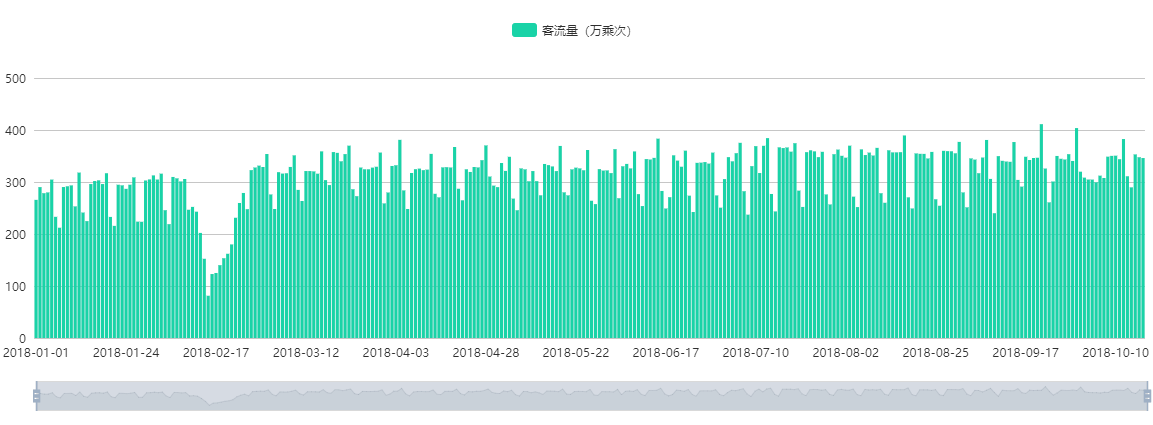The image size is (1153, 425).
Task: Click the 2018-05-22 x-axis date label
Action: click(575, 353)
